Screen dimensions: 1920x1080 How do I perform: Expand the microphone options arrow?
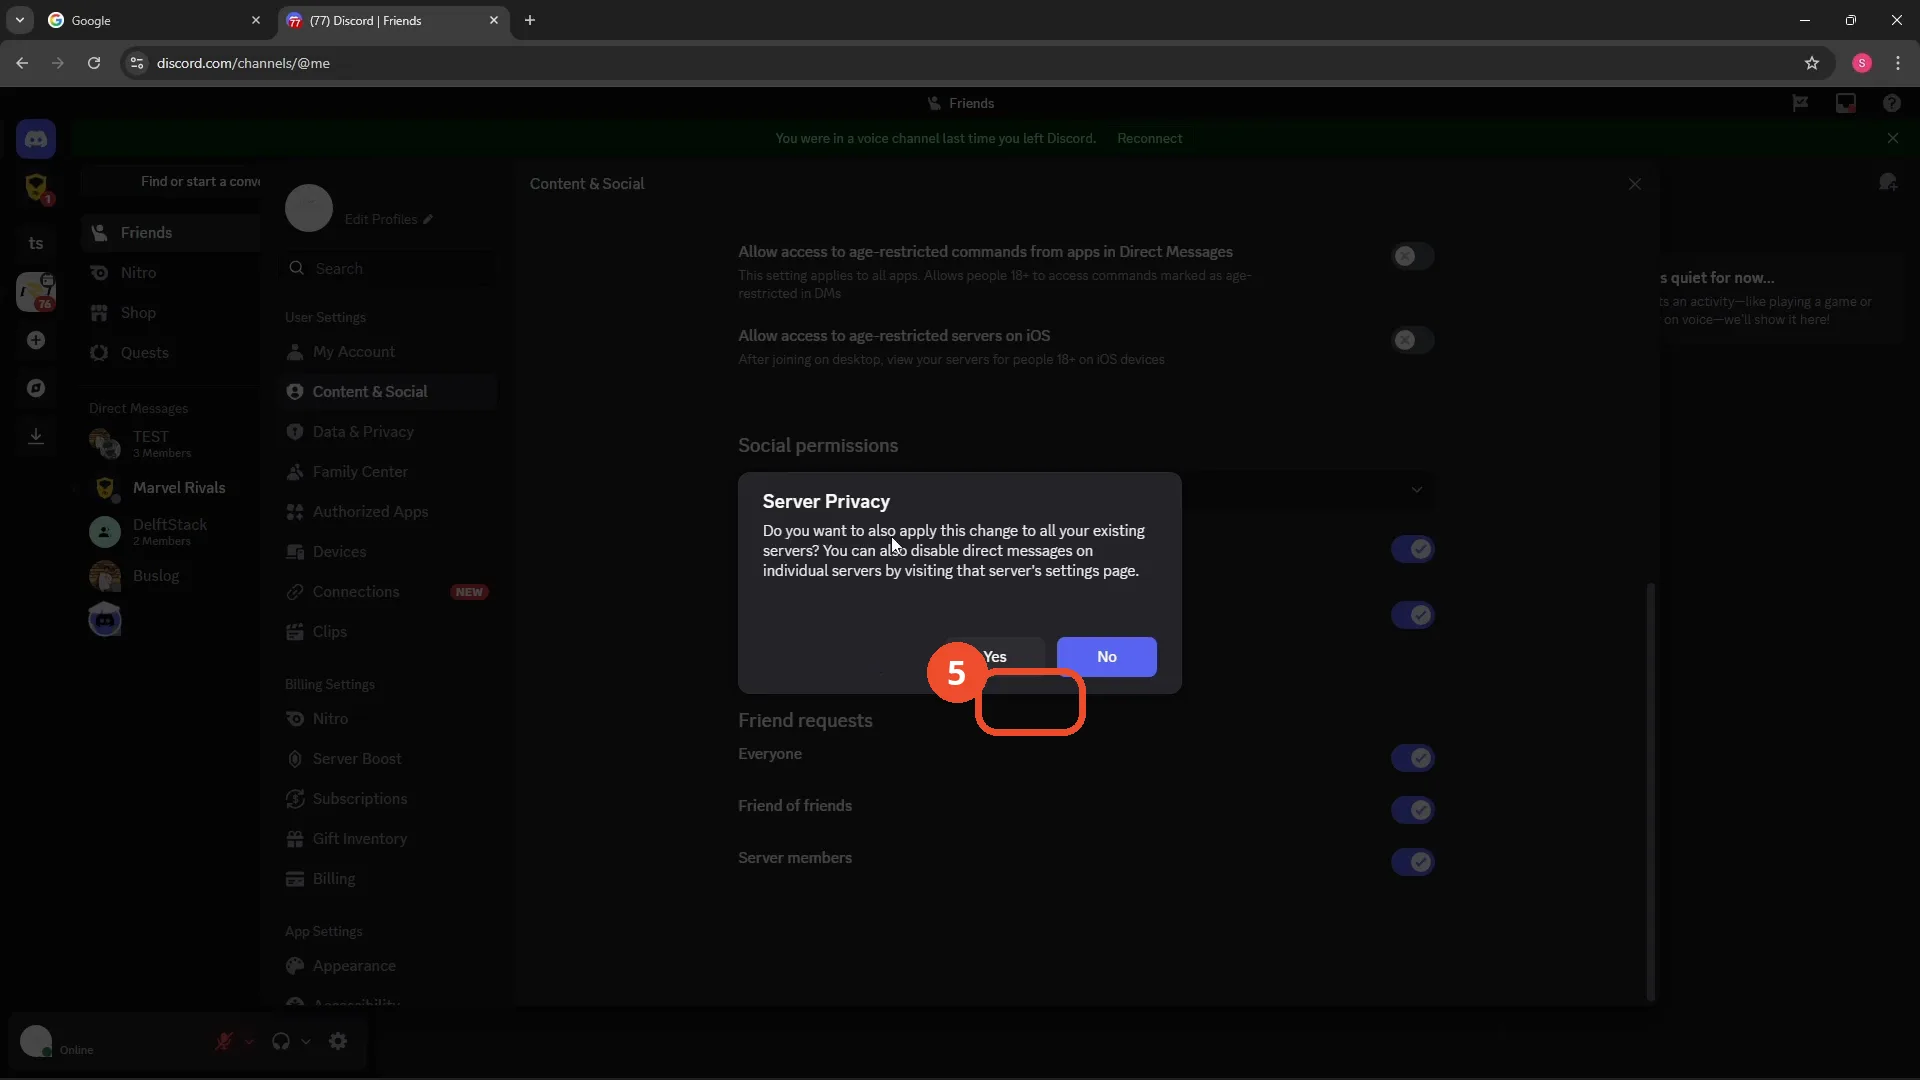coord(249,1041)
